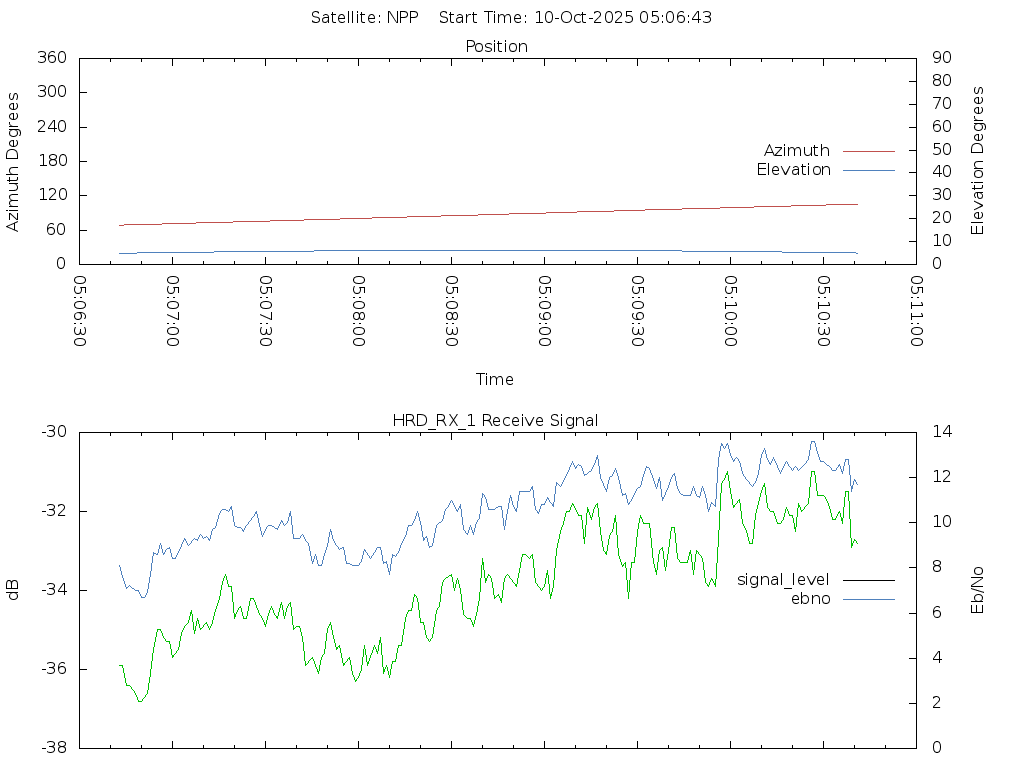Select the red Azimuth legend line sample
This screenshot has height=768, width=1024.
point(868,151)
